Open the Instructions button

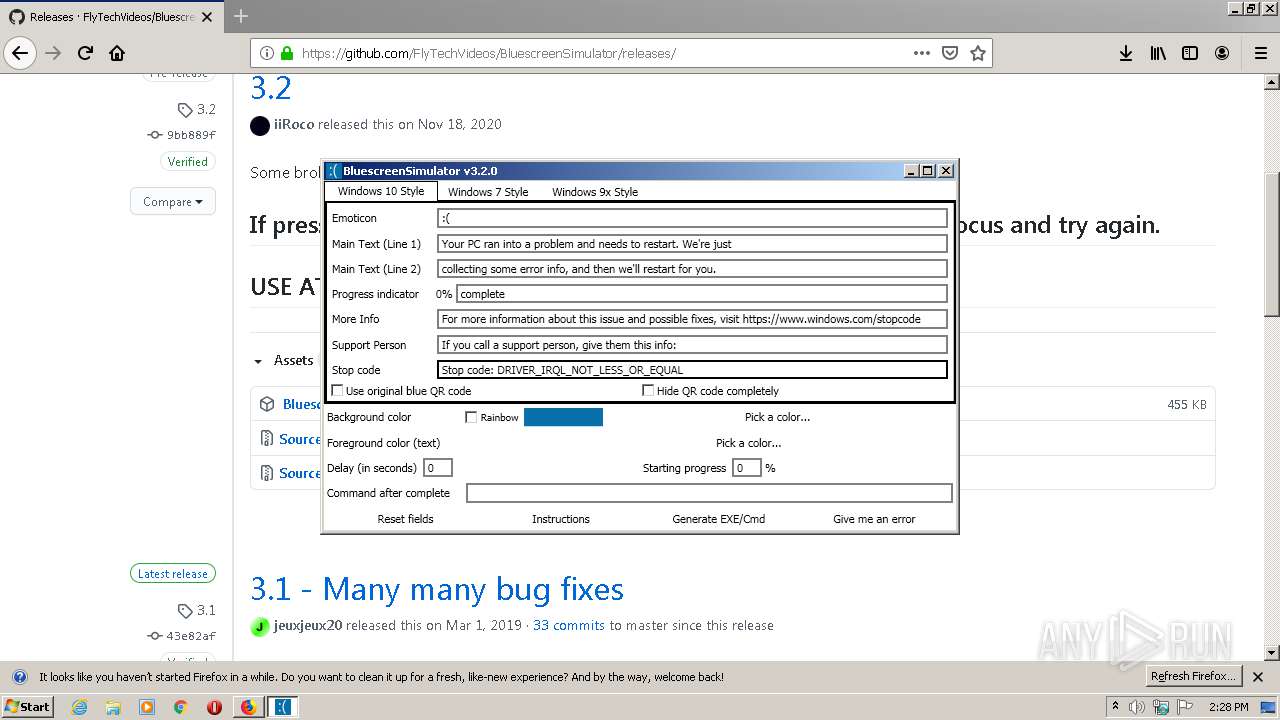point(560,519)
